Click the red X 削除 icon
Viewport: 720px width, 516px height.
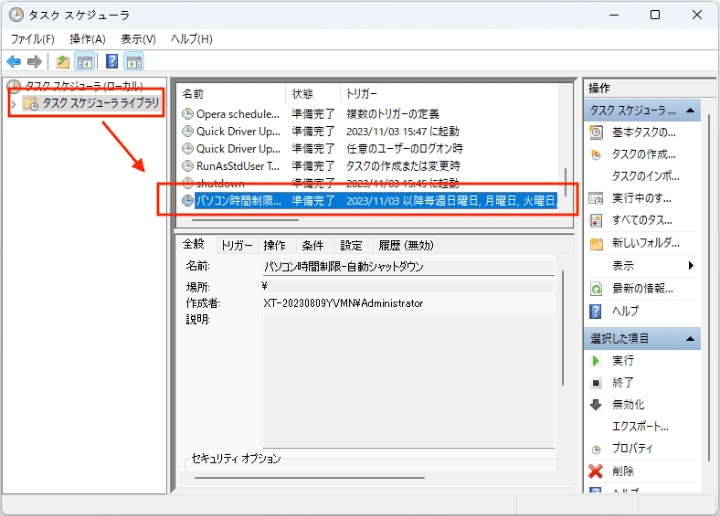point(596,471)
